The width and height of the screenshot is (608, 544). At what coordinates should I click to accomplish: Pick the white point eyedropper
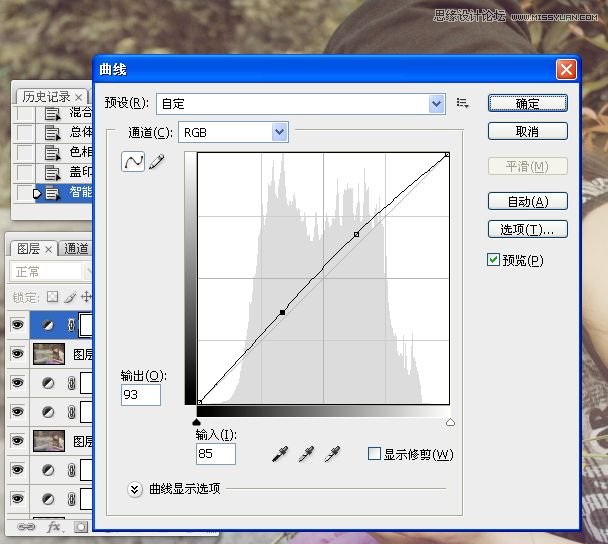tap(332, 455)
